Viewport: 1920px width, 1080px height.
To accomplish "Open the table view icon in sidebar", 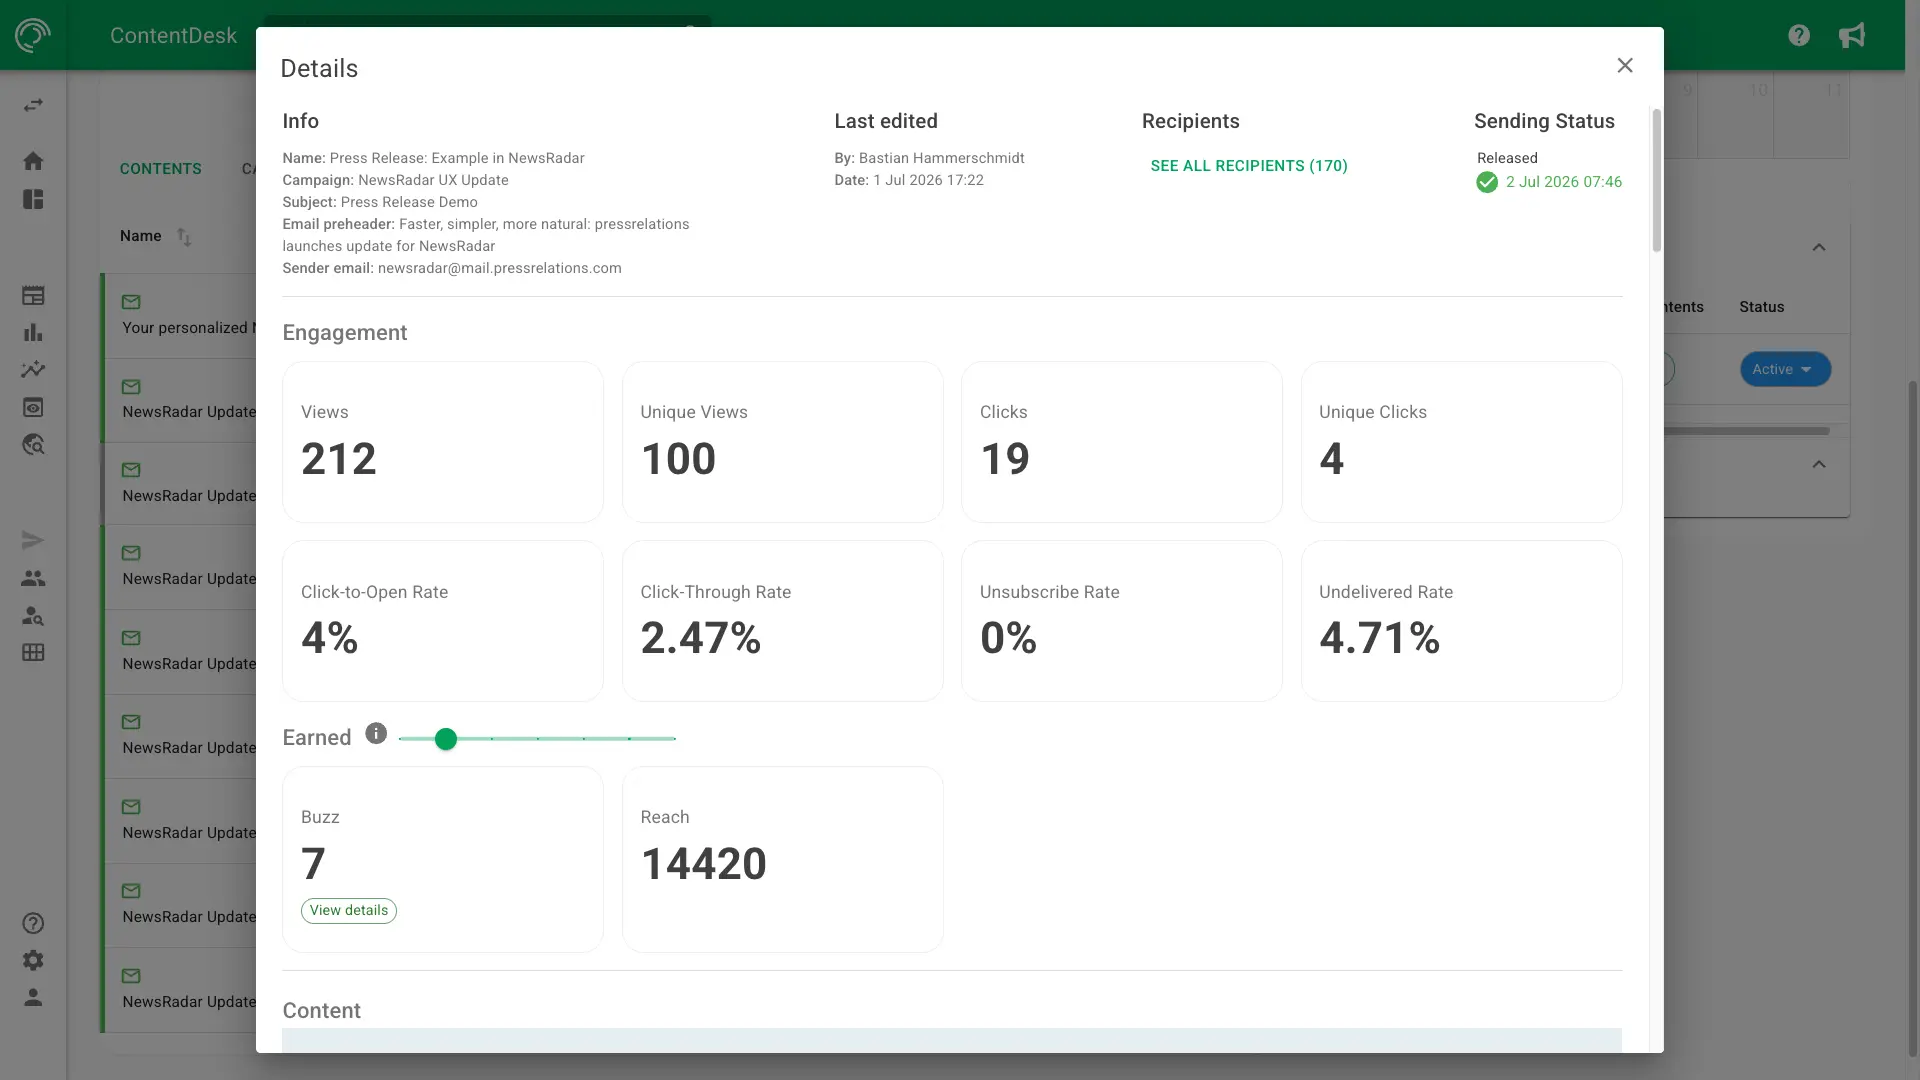I will [x=33, y=295].
